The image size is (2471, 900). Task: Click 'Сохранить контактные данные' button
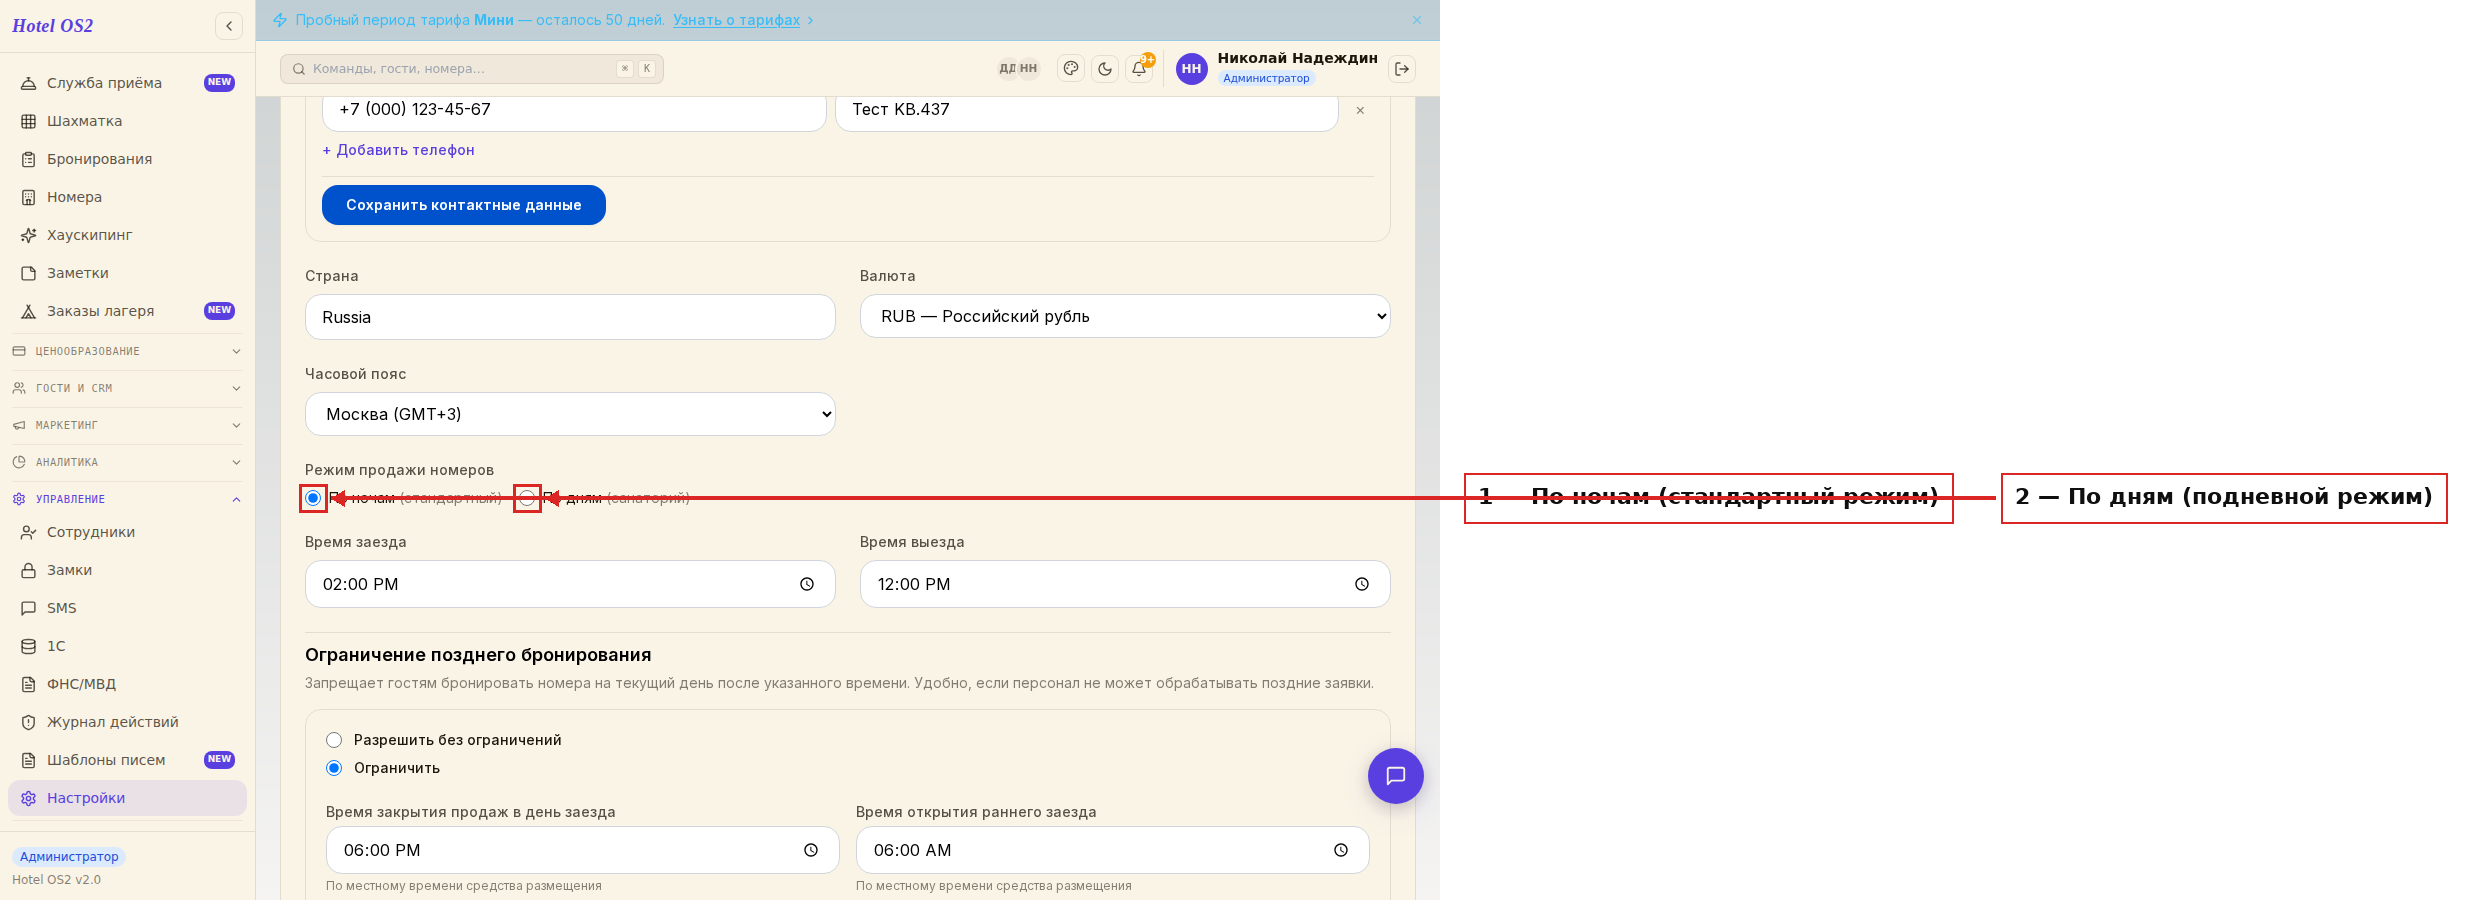click(464, 205)
